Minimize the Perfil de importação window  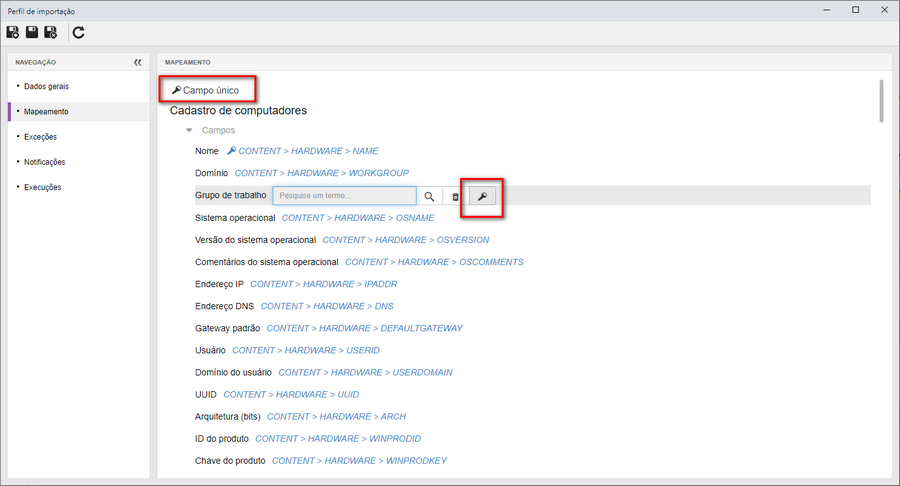(x=827, y=10)
